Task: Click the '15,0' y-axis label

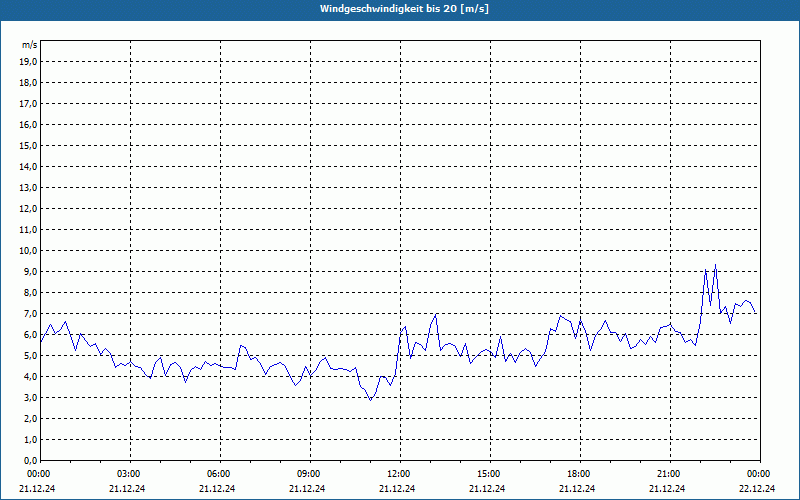Action: (28, 145)
